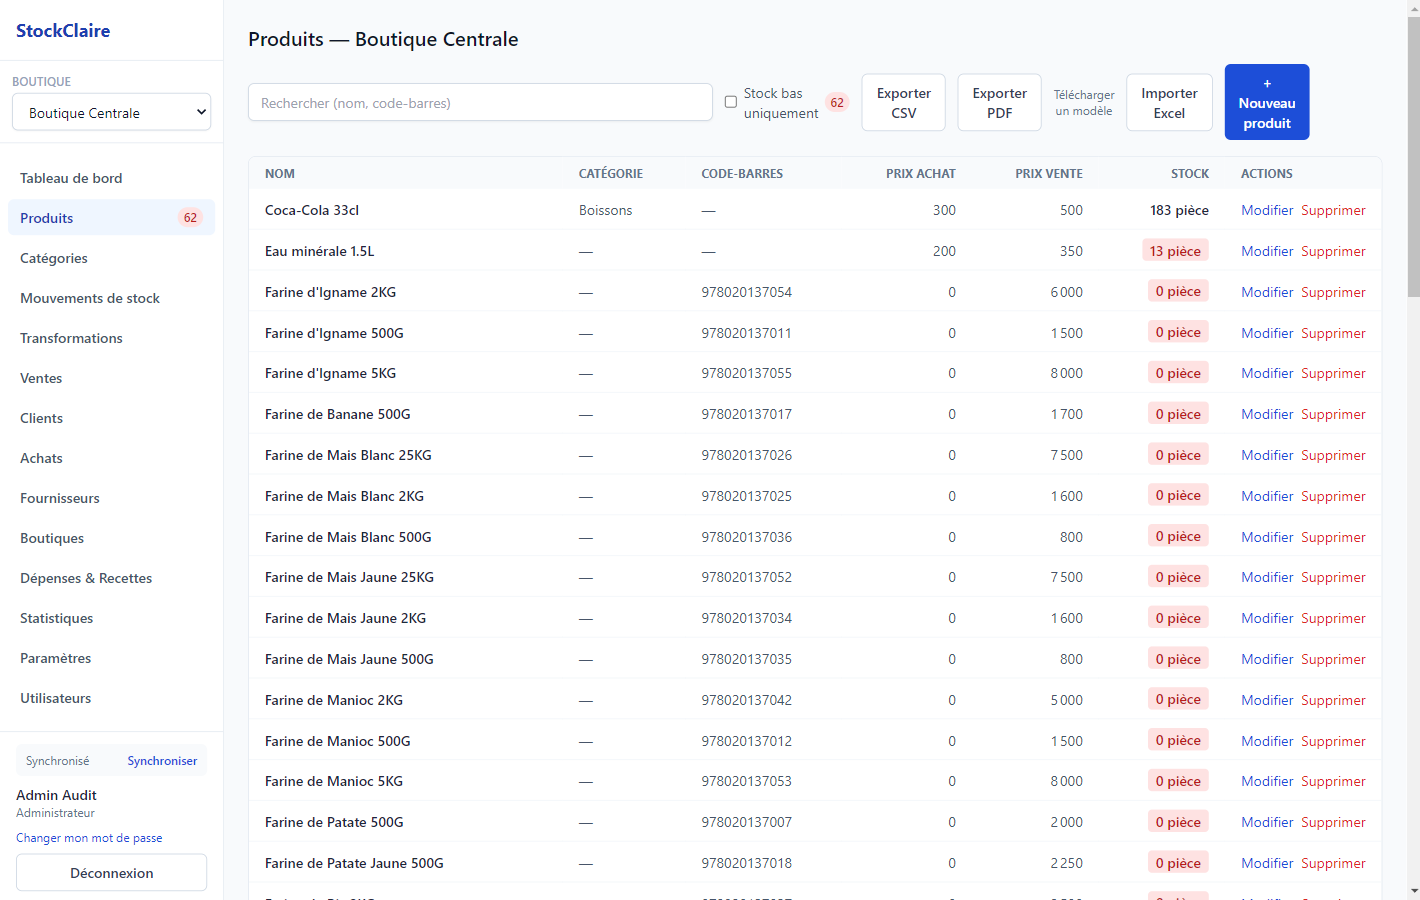Image resolution: width=1420 pixels, height=900 pixels.
Task: Click the Exporter PDF button
Action: (1000, 102)
